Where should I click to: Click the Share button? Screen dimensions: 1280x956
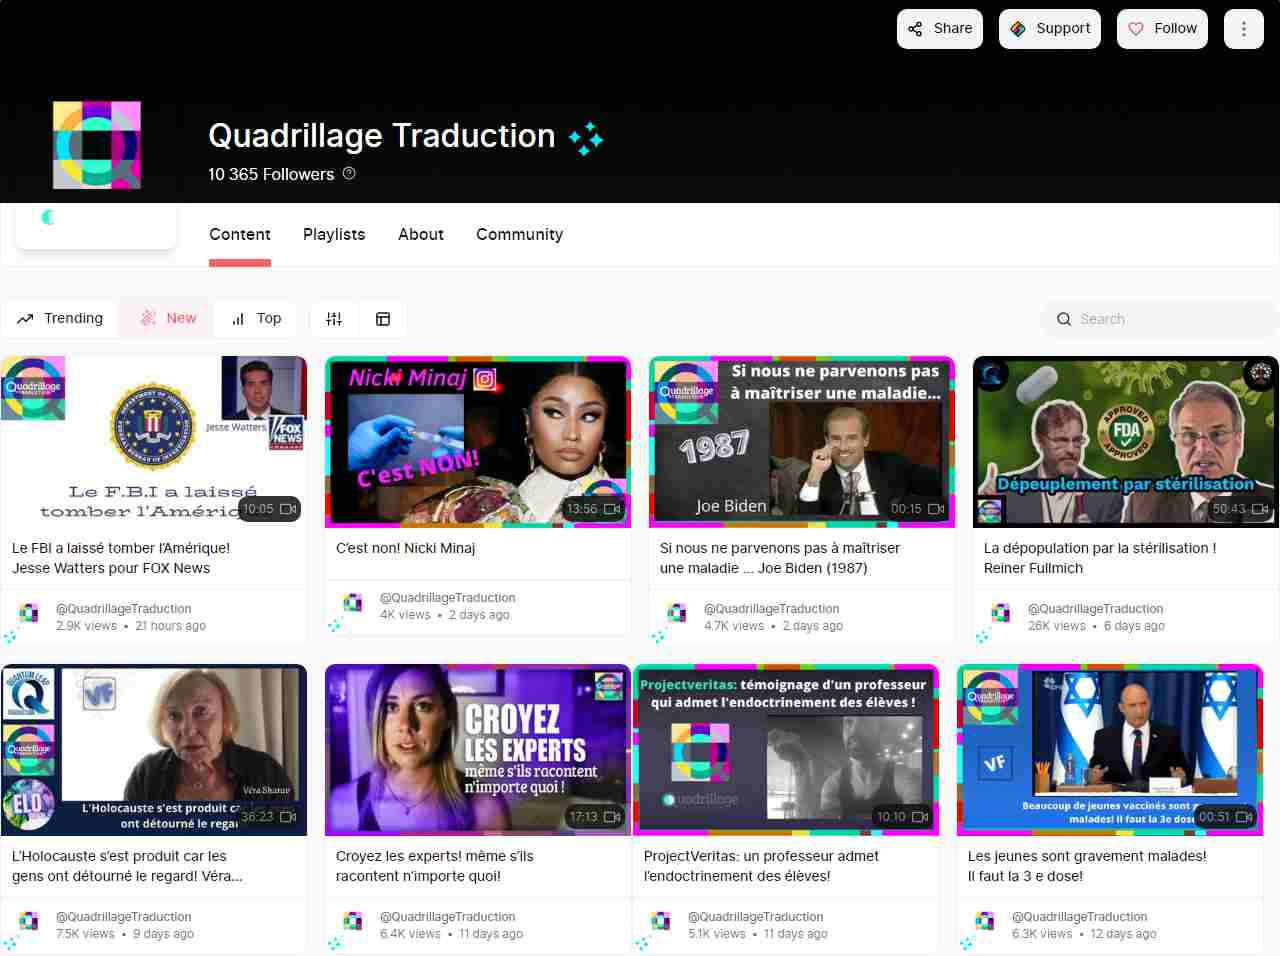coord(940,29)
